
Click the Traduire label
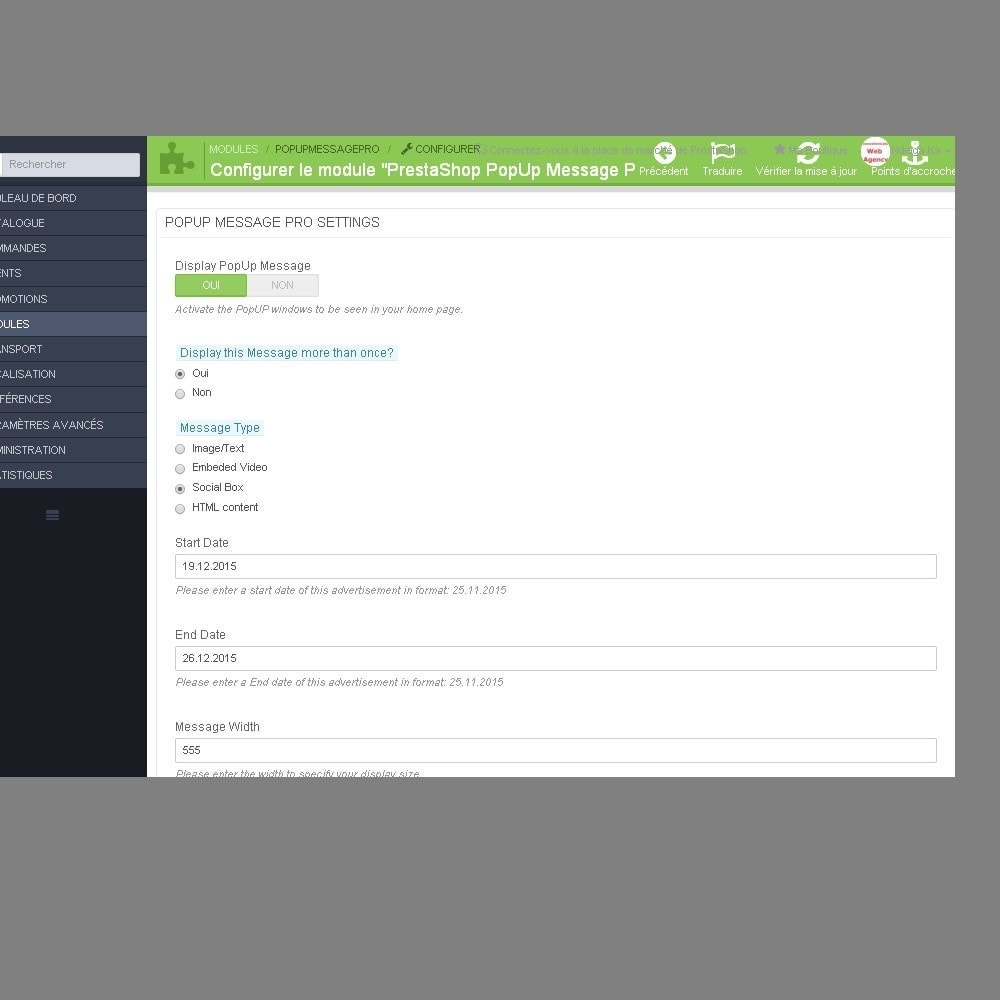click(x=722, y=171)
